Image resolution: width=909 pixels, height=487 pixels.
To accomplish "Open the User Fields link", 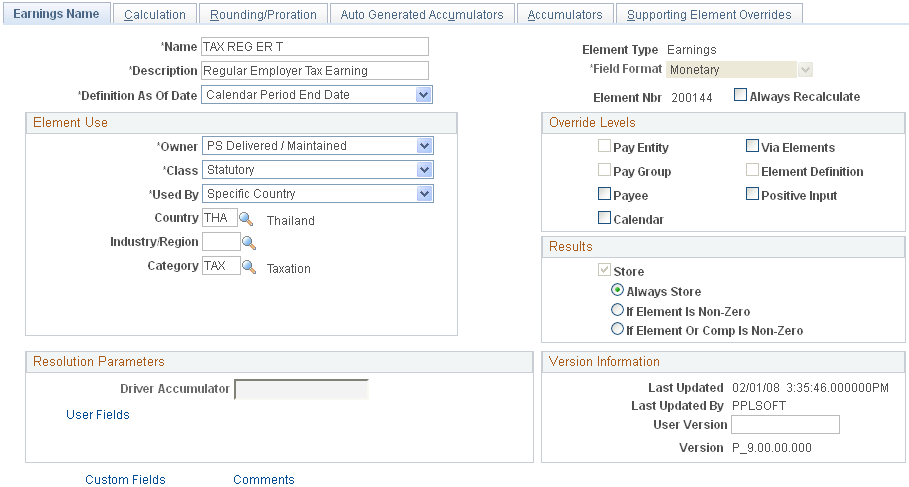I will pyautogui.click(x=98, y=415).
